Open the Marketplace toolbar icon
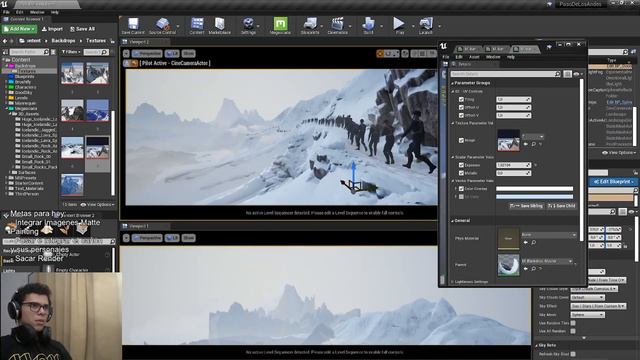The image size is (640, 360). [220, 24]
